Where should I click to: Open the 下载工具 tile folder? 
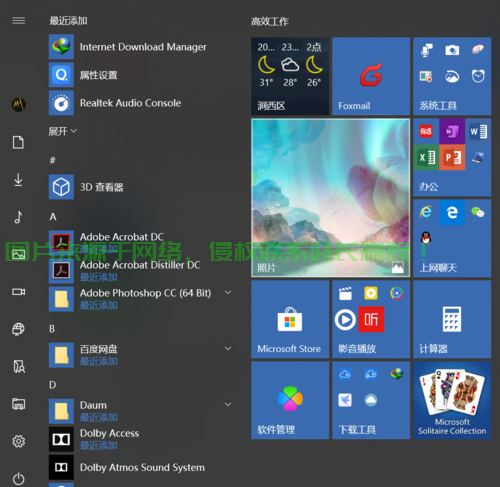coord(371,400)
